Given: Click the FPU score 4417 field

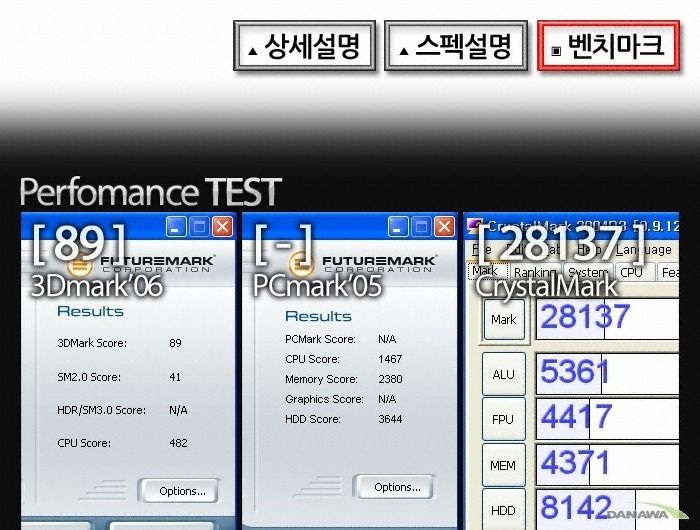Looking at the screenshot, I should (x=607, y=419).
